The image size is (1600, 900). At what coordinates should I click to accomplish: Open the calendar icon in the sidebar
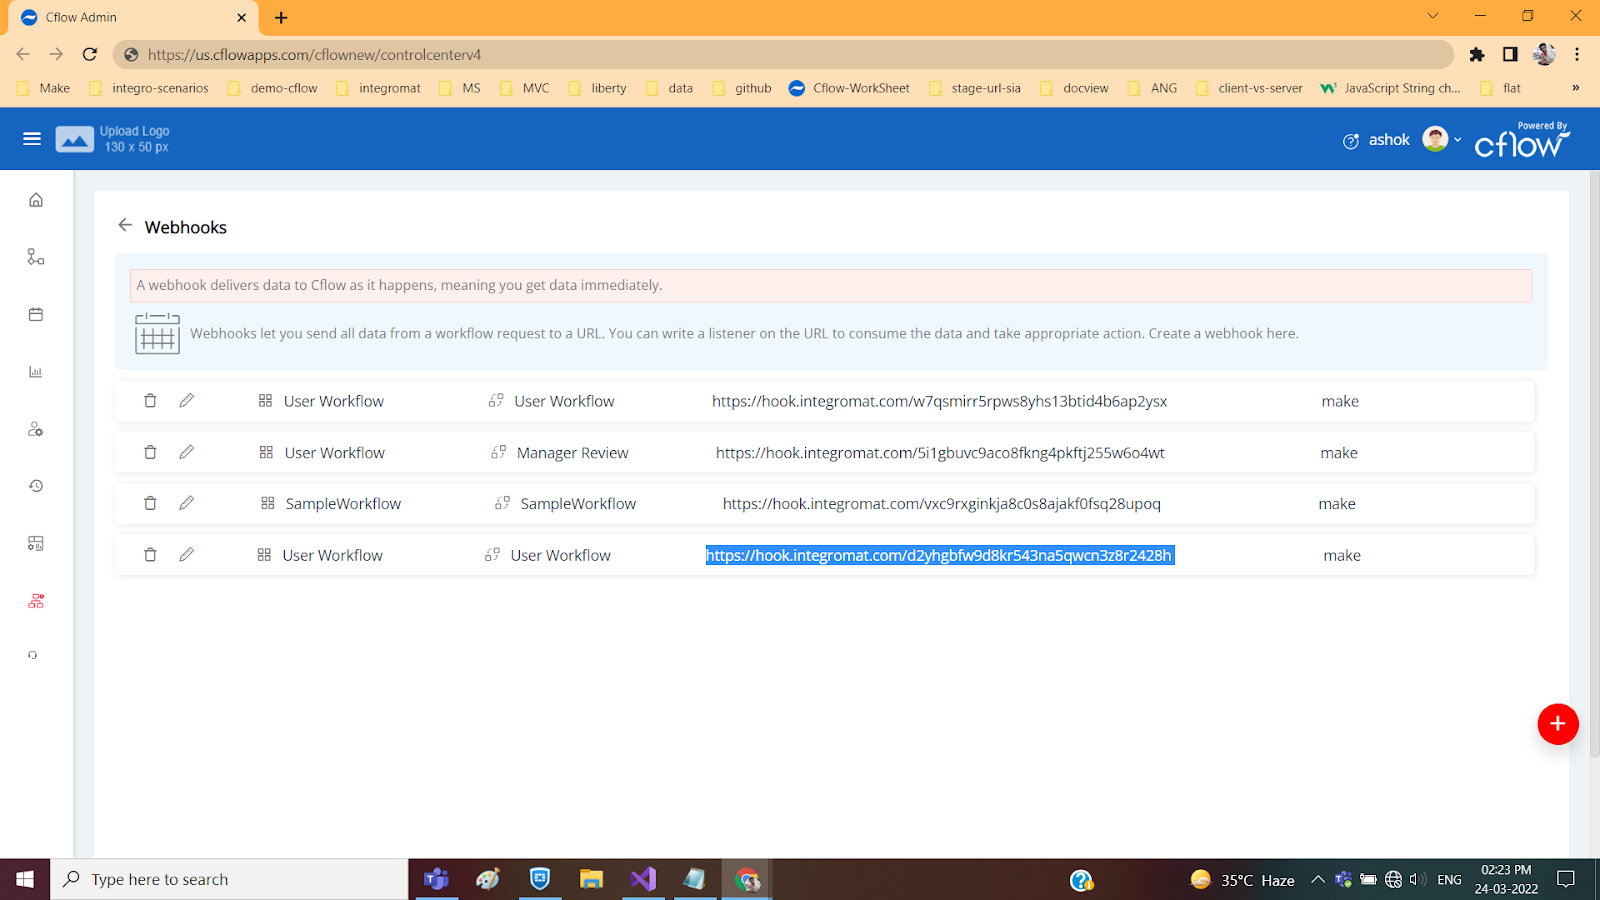point(36,314)
